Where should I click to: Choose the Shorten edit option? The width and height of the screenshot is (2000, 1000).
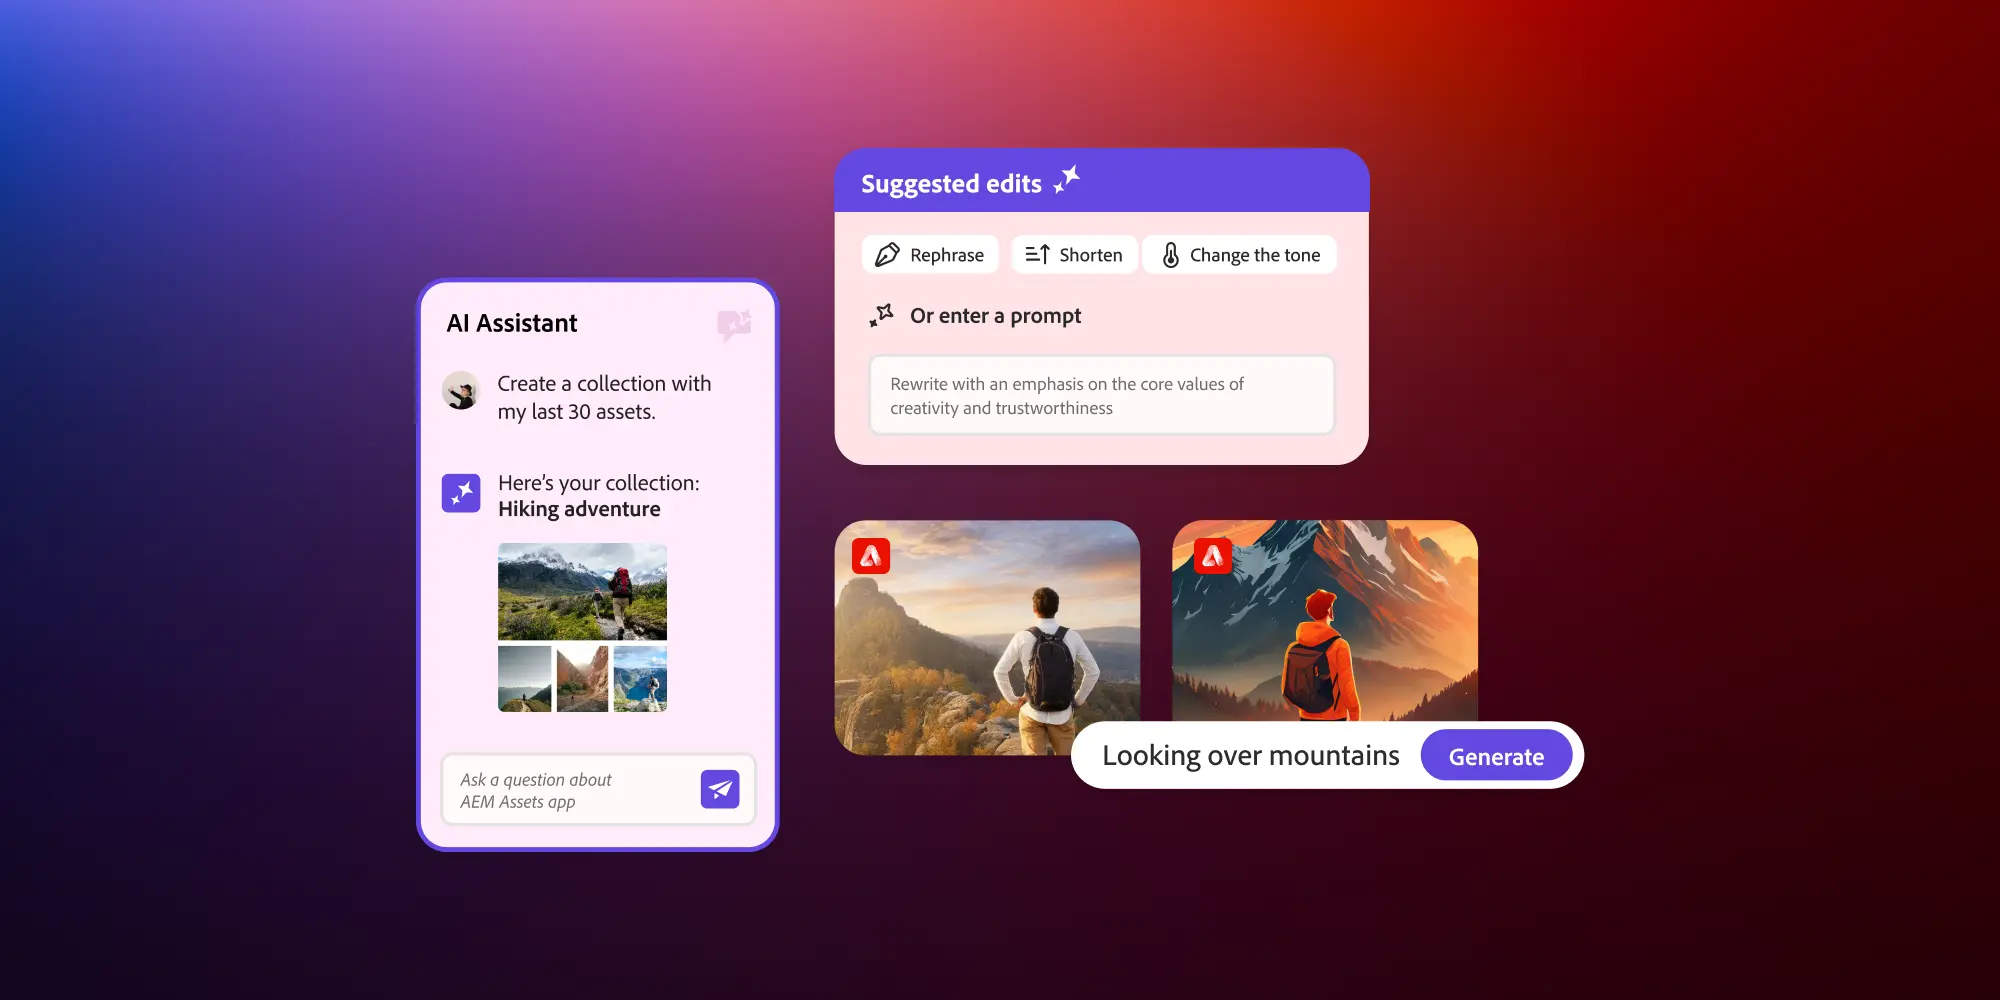[1074, 255]
